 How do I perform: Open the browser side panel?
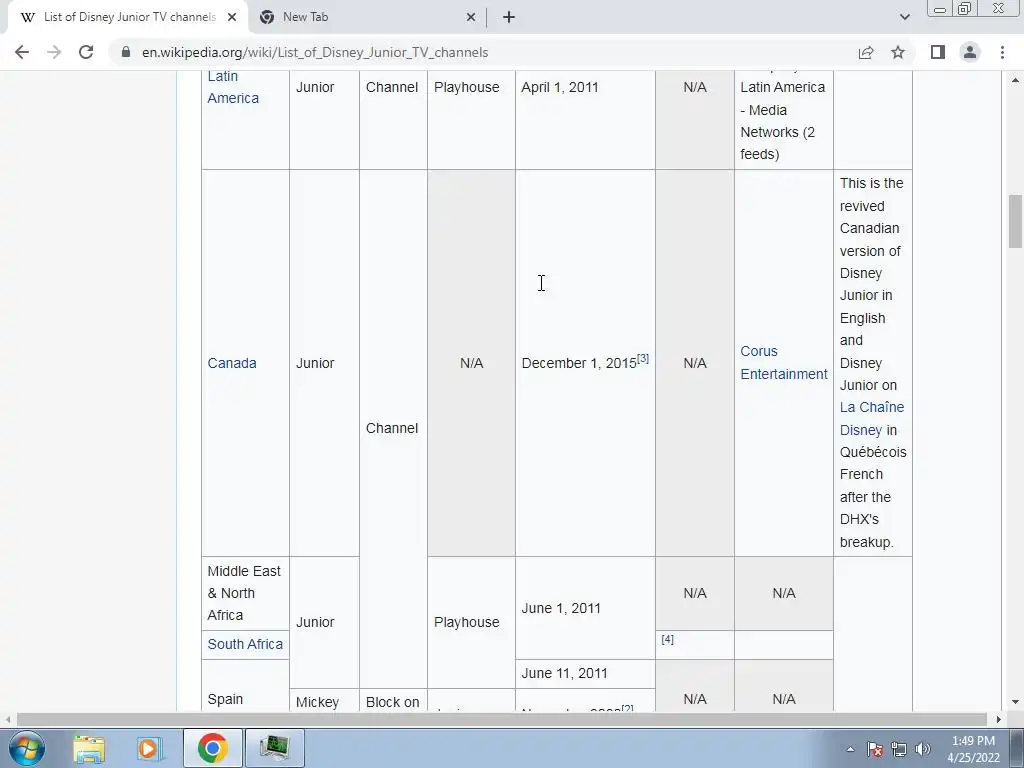coord(938,52)
